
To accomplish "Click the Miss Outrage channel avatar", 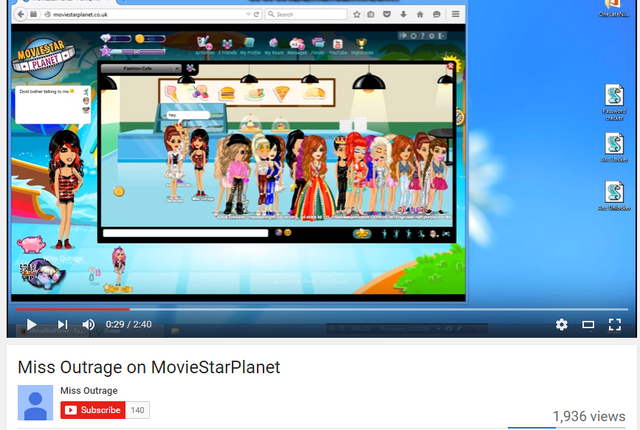I will pos(35,403).
